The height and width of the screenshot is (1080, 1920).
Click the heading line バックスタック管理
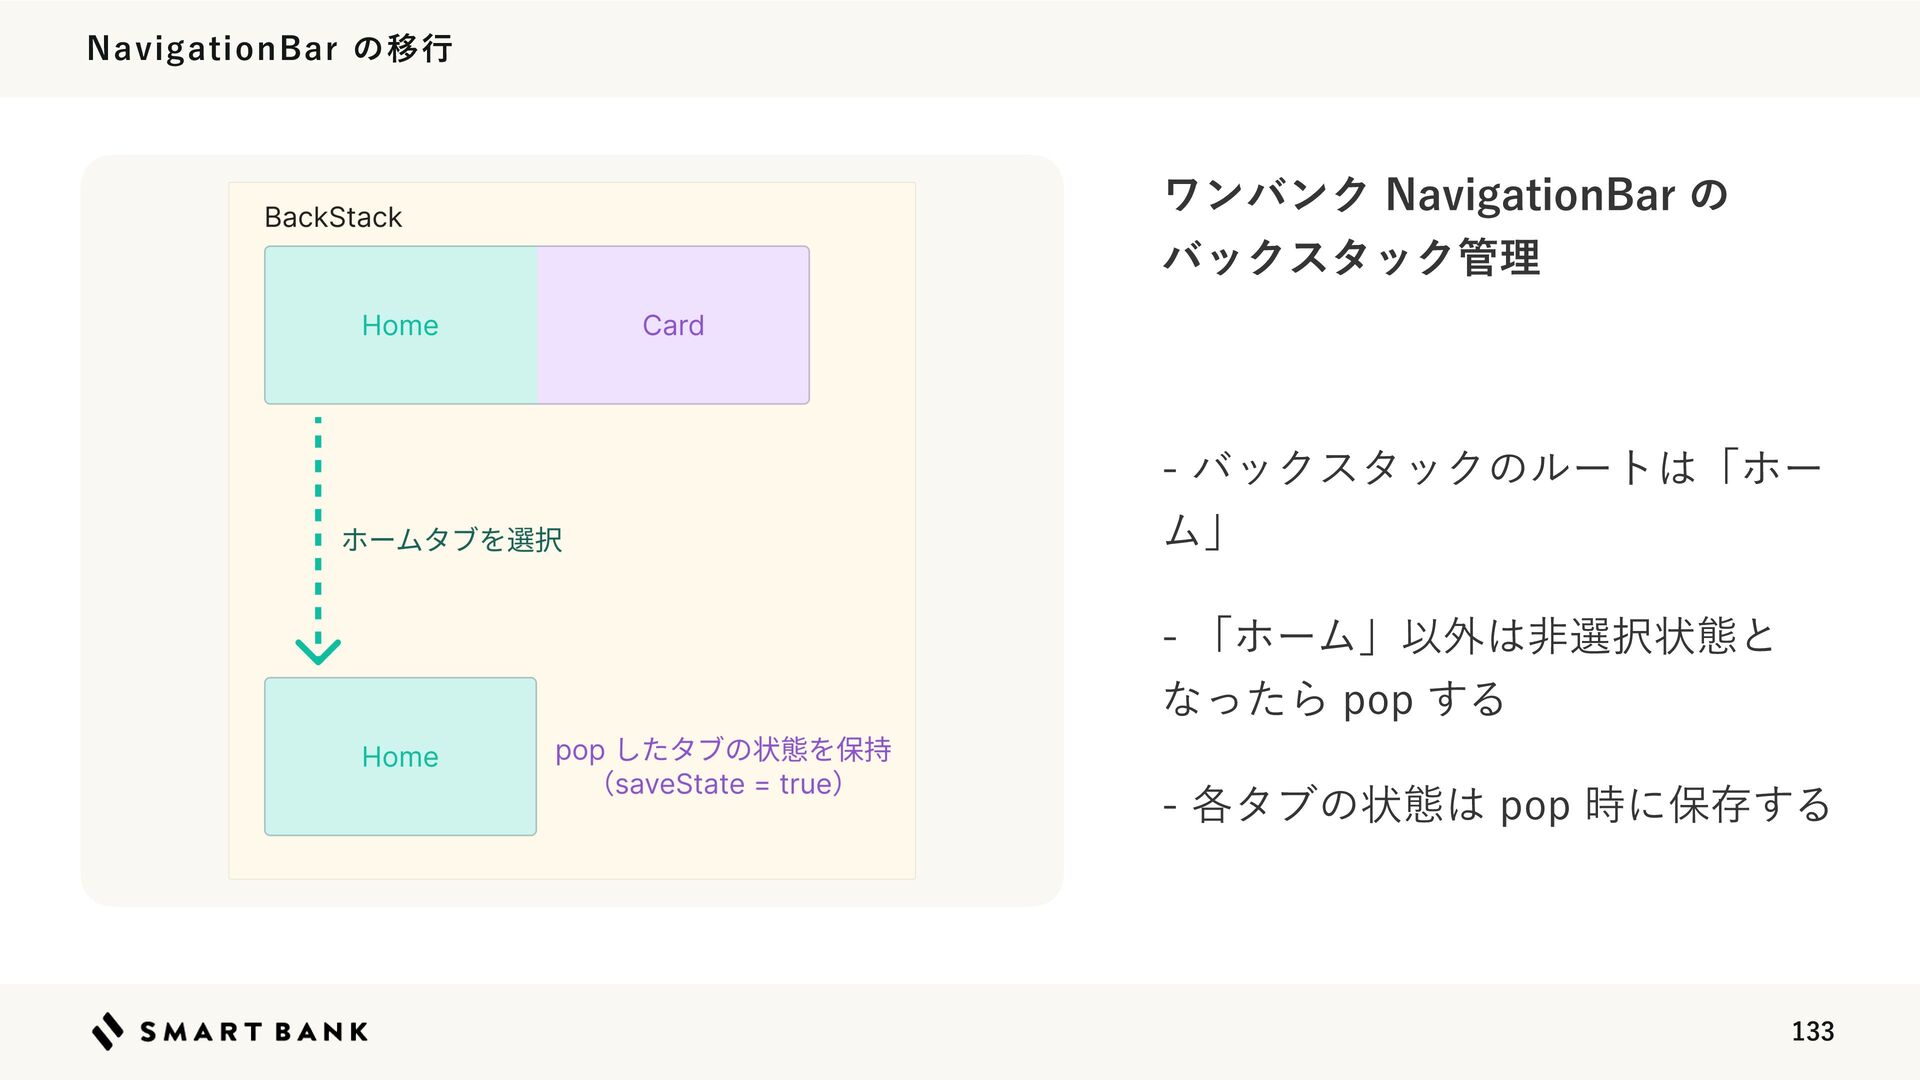(1351, 258)
